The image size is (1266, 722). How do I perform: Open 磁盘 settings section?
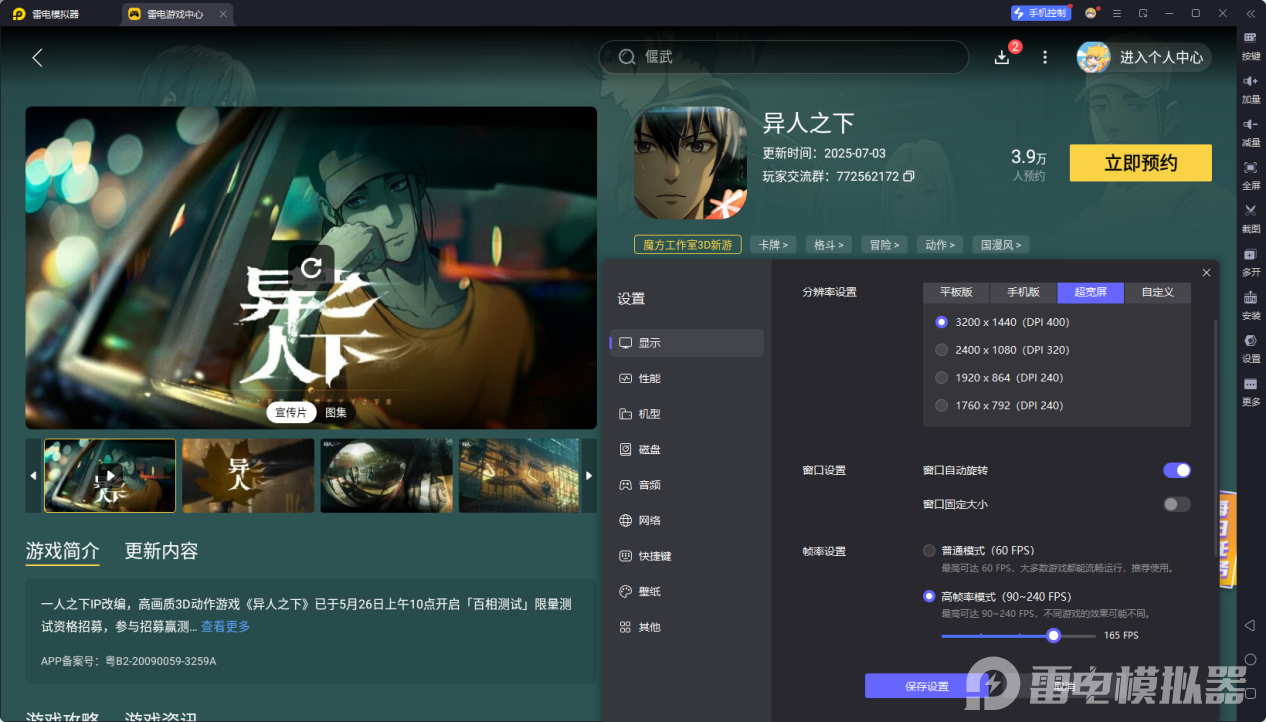687,450
